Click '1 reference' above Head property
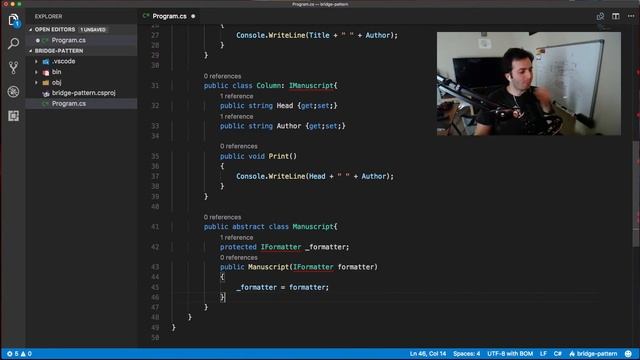640x360 pixels. pyautogui.click(x=237, y=96)
